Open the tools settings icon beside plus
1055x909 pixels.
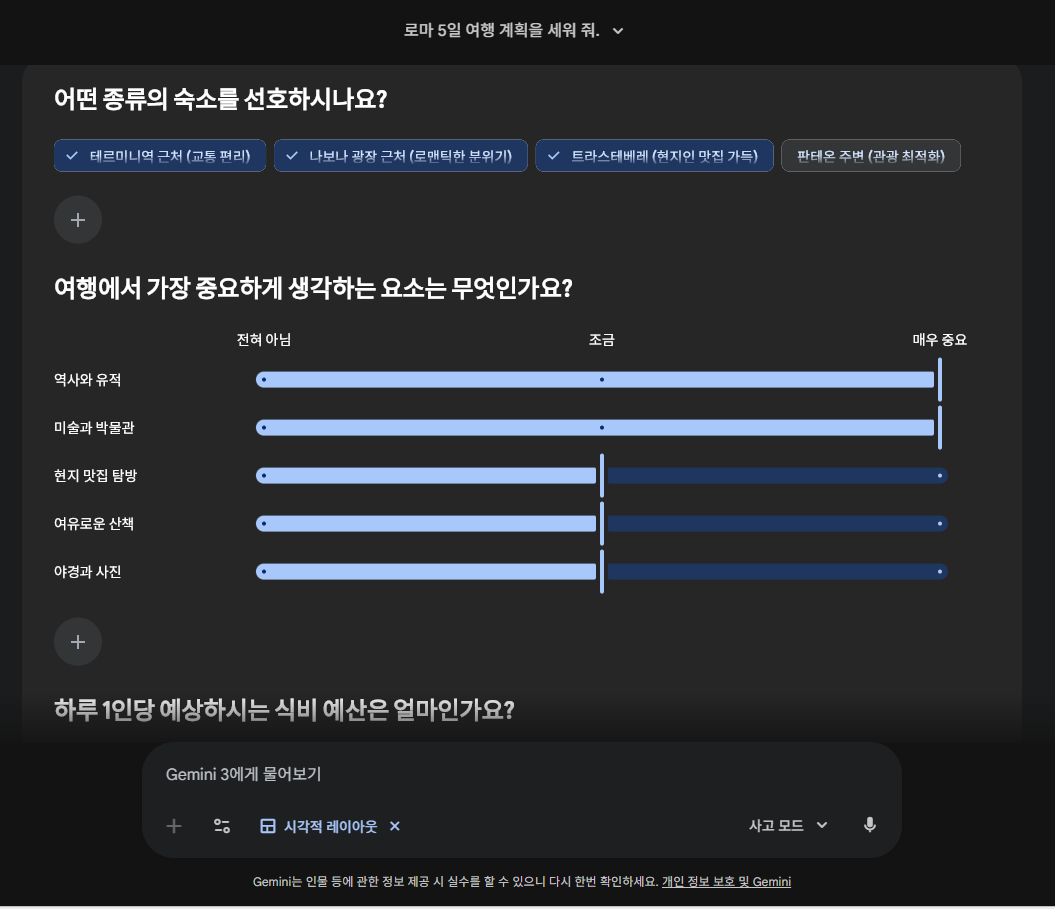222,826
